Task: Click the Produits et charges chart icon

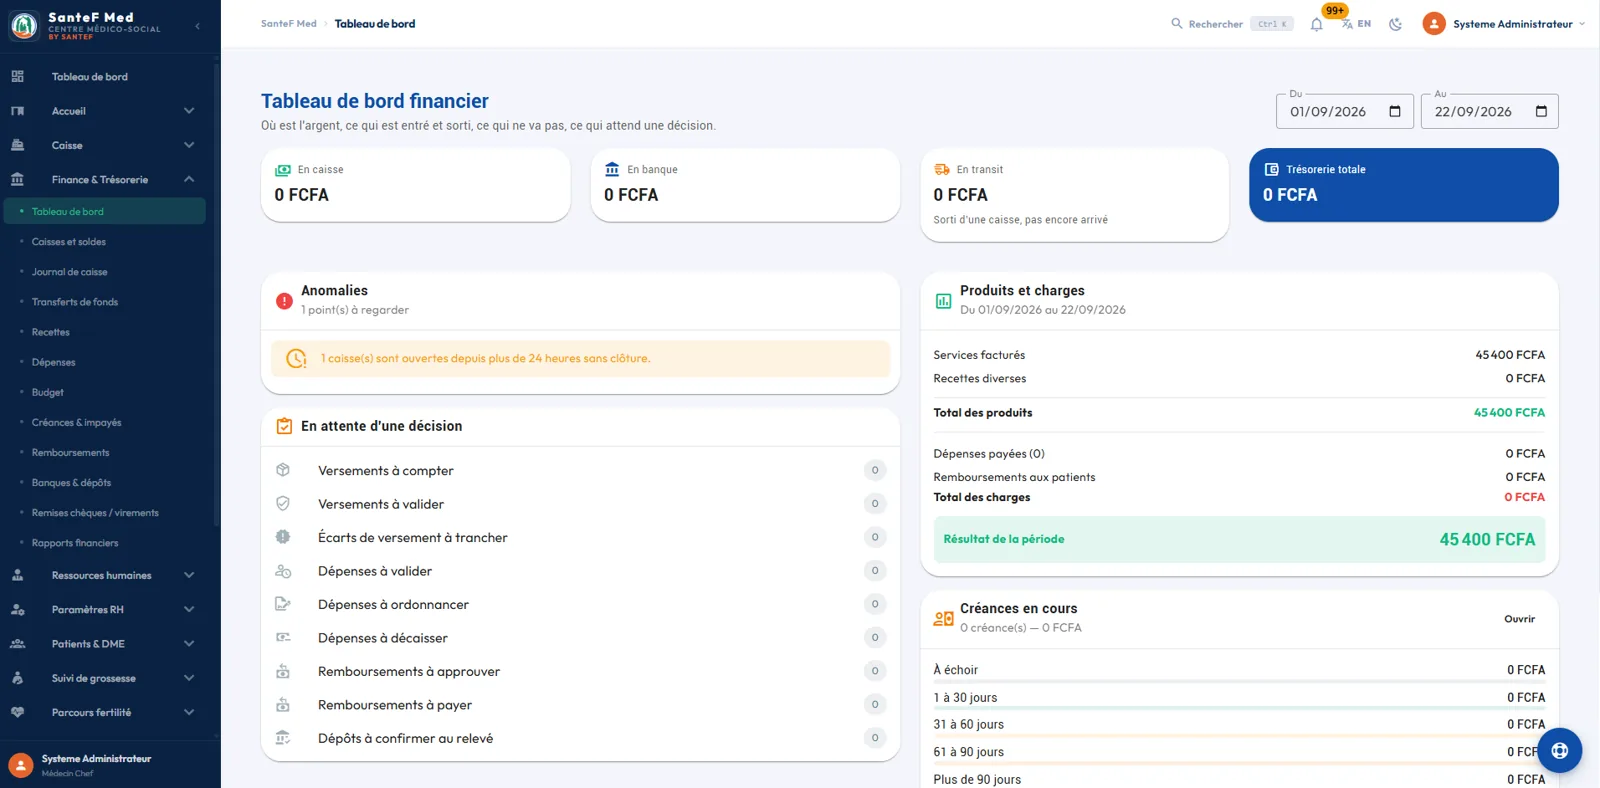Action: coord(943,300)
